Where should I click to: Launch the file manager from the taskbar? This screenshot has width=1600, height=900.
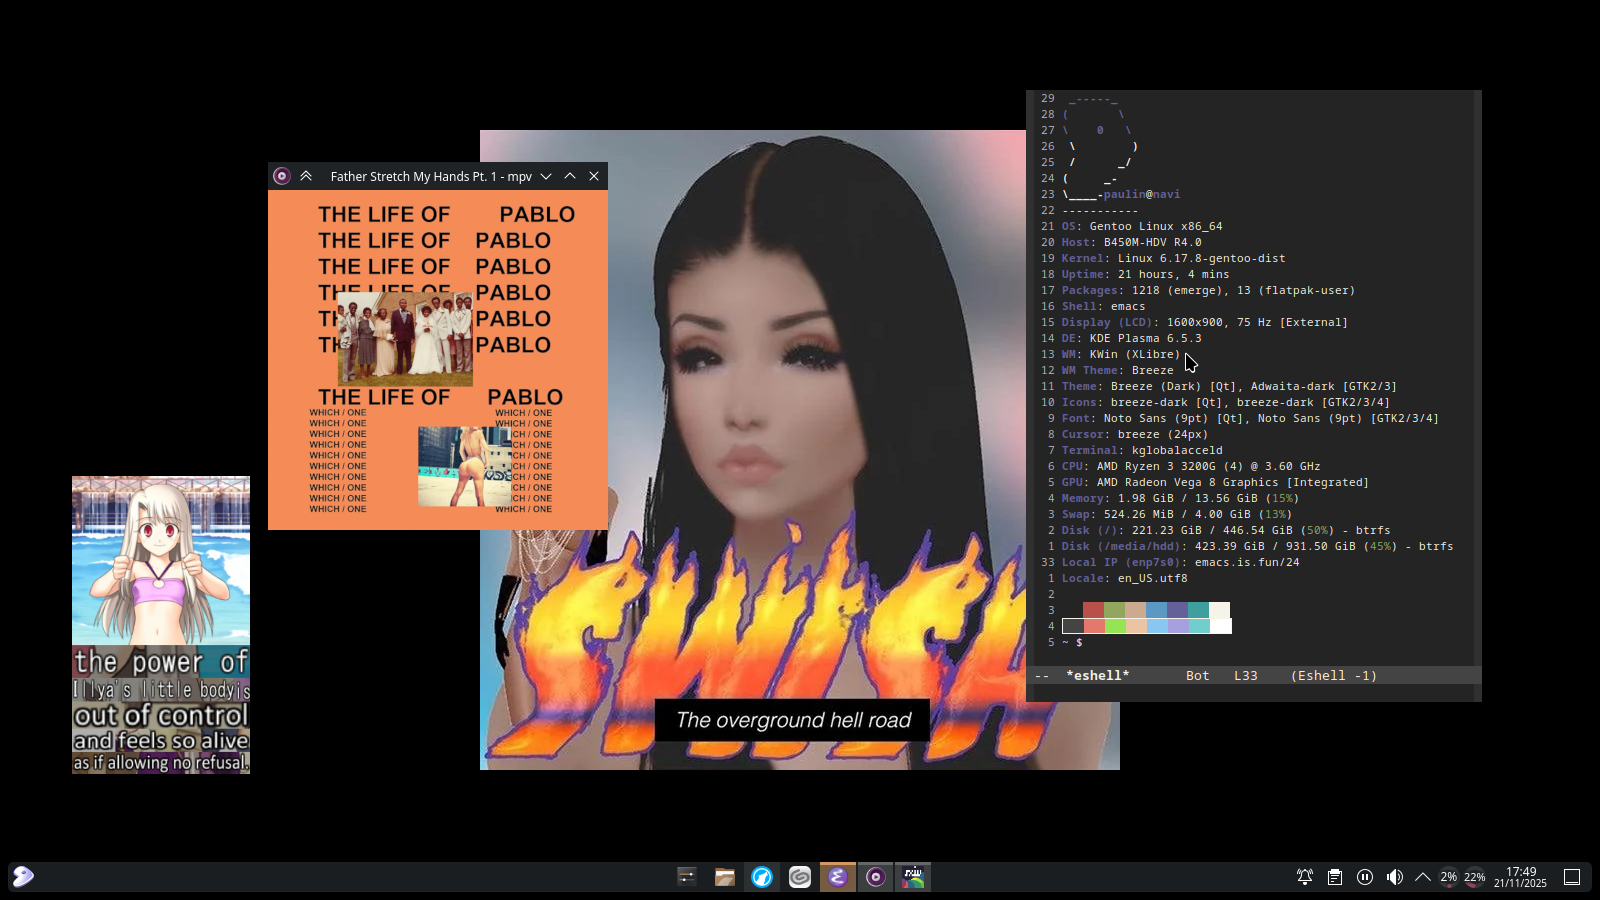pyautogui.click(x=725, y=877)
